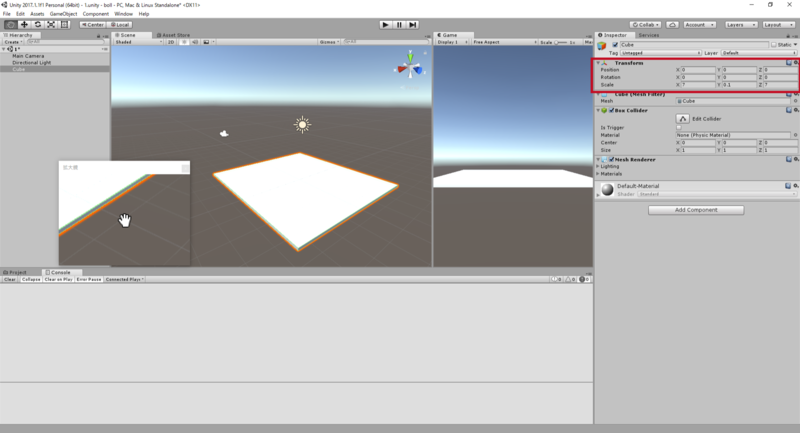Click the Local handle rotation button

click(120, 24)
